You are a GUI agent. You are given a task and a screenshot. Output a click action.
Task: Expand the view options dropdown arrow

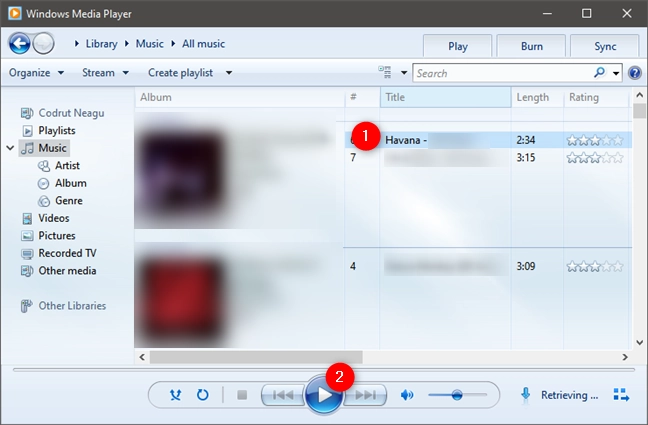(404, 73)
